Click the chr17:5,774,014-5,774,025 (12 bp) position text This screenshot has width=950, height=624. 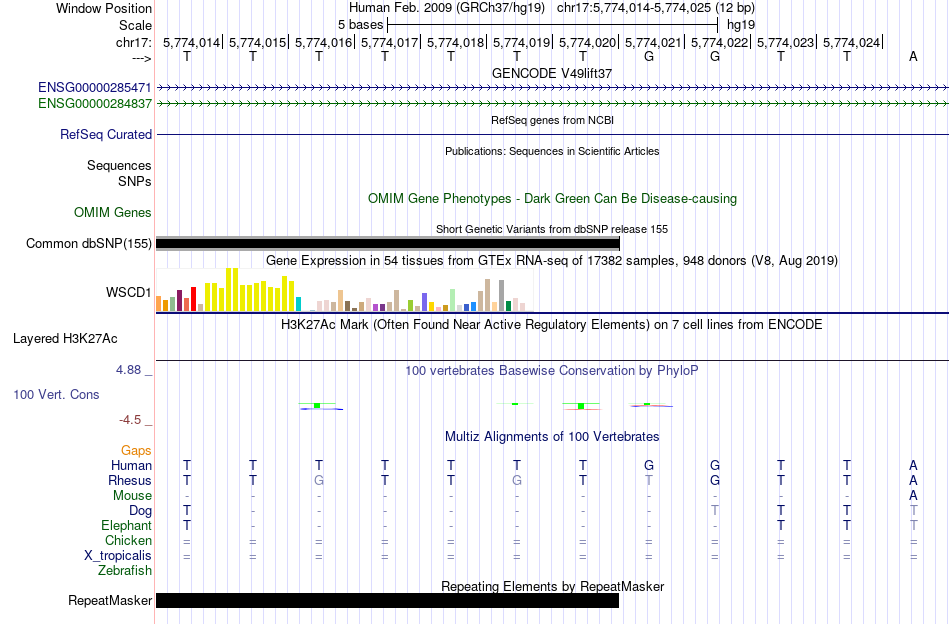click(x=656, y=8)
